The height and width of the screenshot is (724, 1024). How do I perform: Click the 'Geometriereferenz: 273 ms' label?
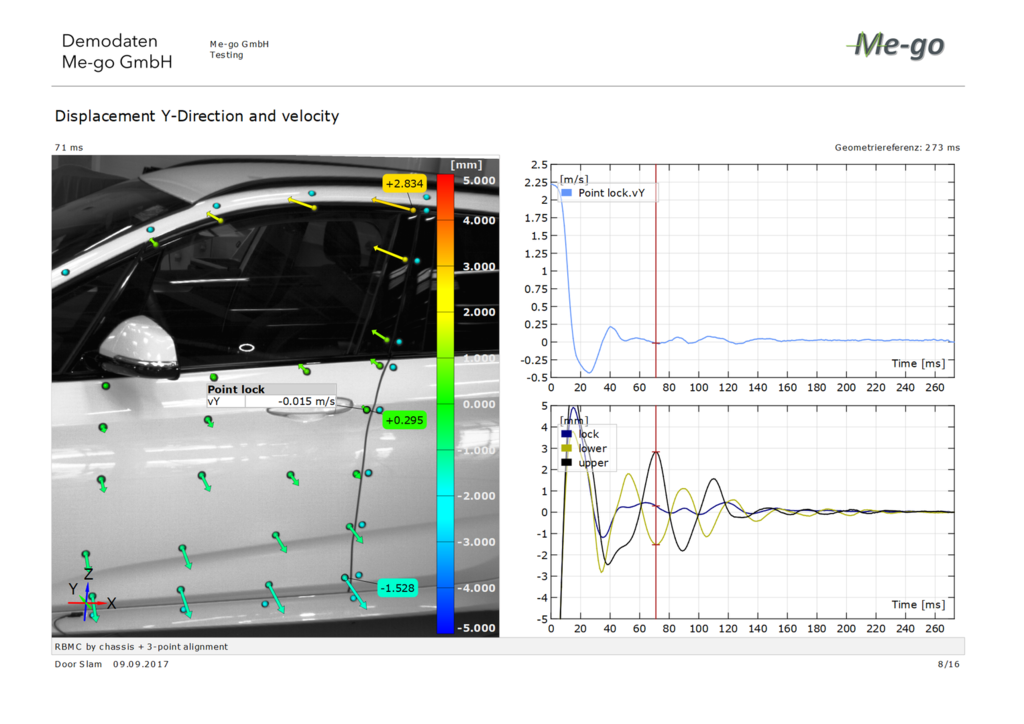coord(897,147)
